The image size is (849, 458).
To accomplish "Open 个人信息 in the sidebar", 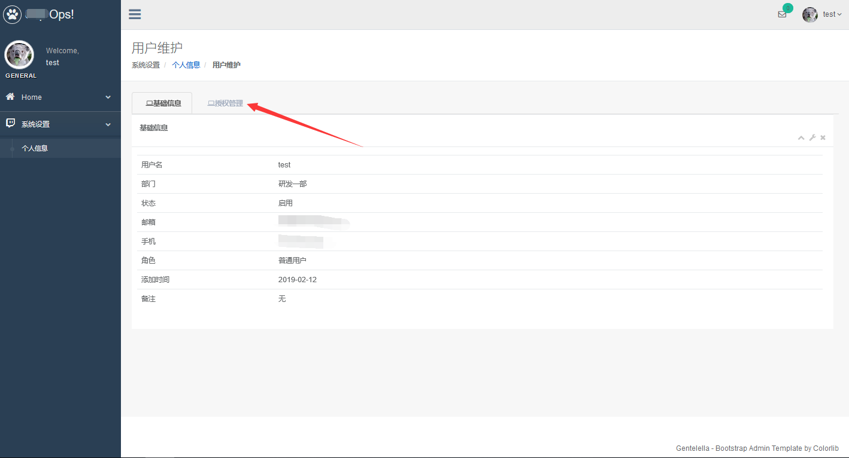I will click(x=35, y=148).
